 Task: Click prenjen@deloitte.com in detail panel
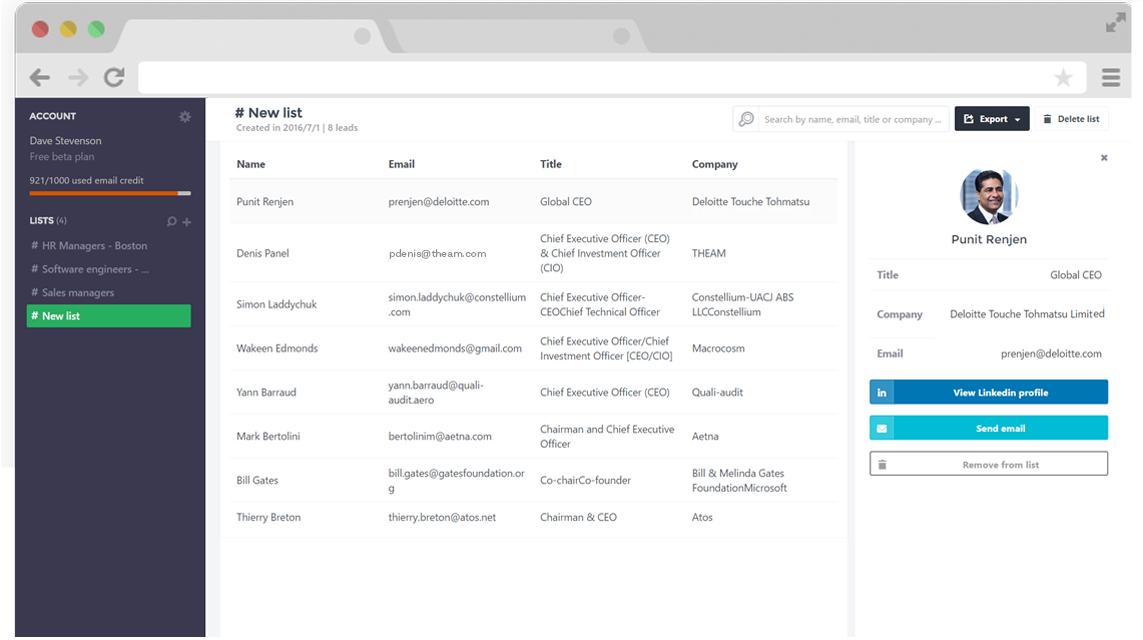1051,354
